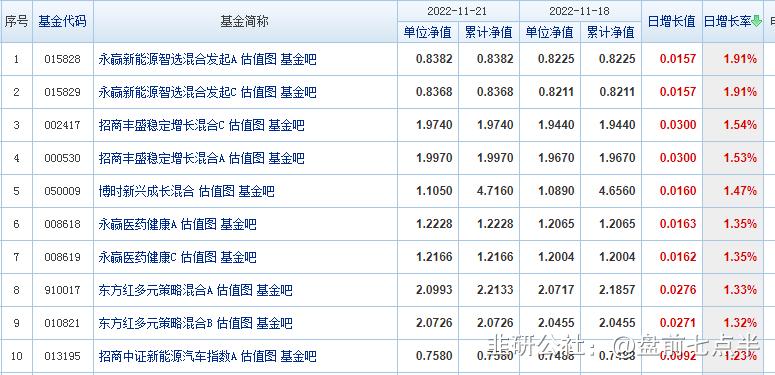Open the fund 永赢新能源智选混合发起A
Viewport: 775px width, 375px height.
168,59
